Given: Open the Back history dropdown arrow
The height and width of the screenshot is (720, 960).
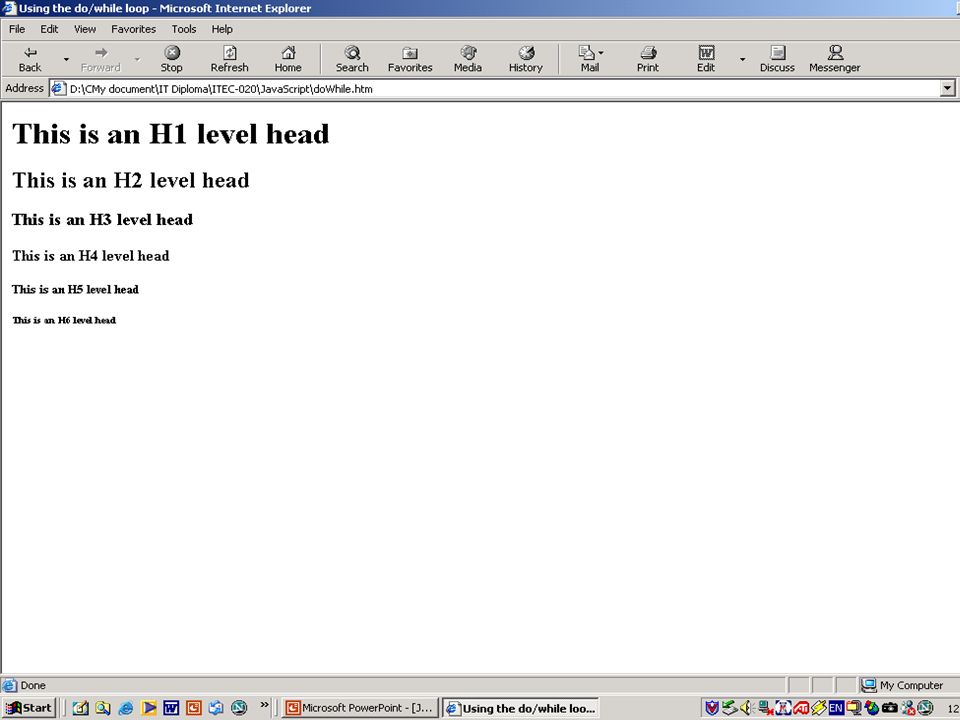Looking at the screenshot, I should 66,59.
